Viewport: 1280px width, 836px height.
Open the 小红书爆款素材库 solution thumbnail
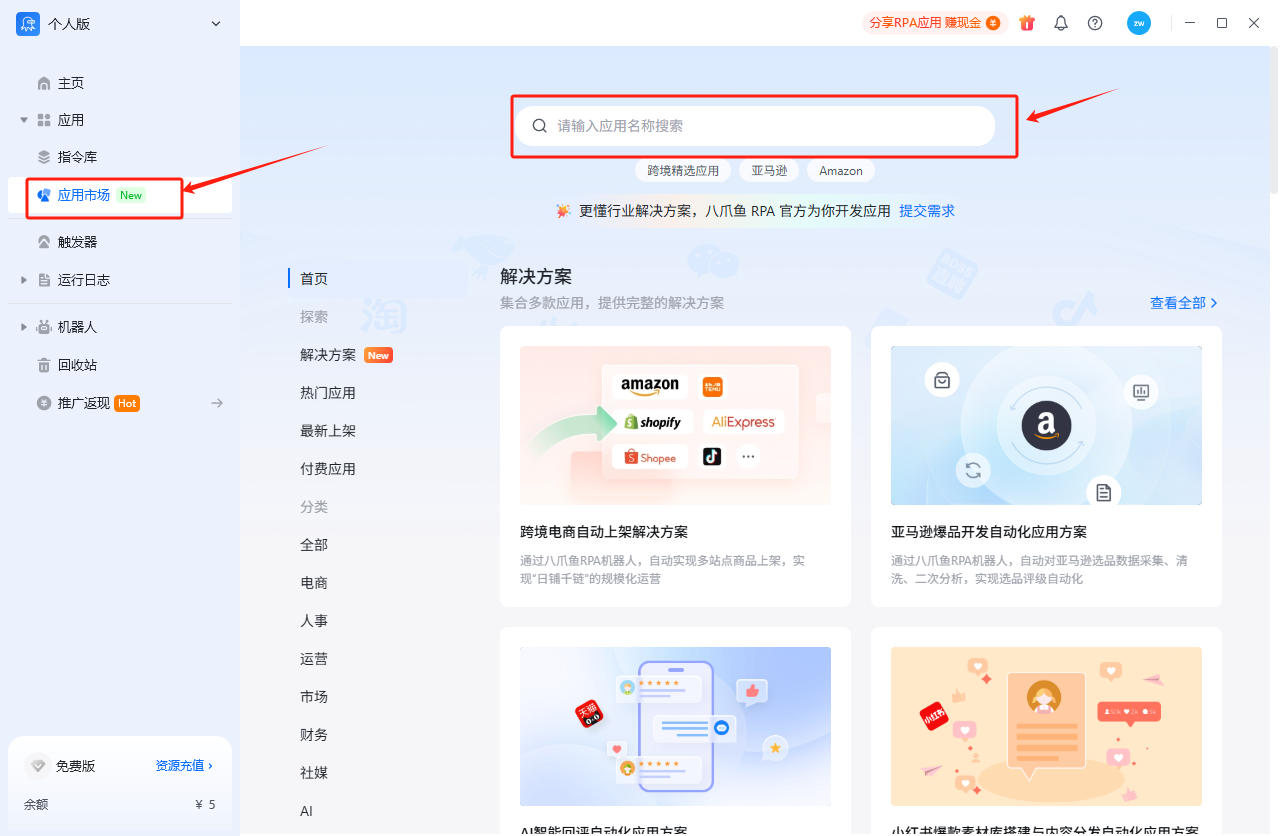tap(1046, 726)
